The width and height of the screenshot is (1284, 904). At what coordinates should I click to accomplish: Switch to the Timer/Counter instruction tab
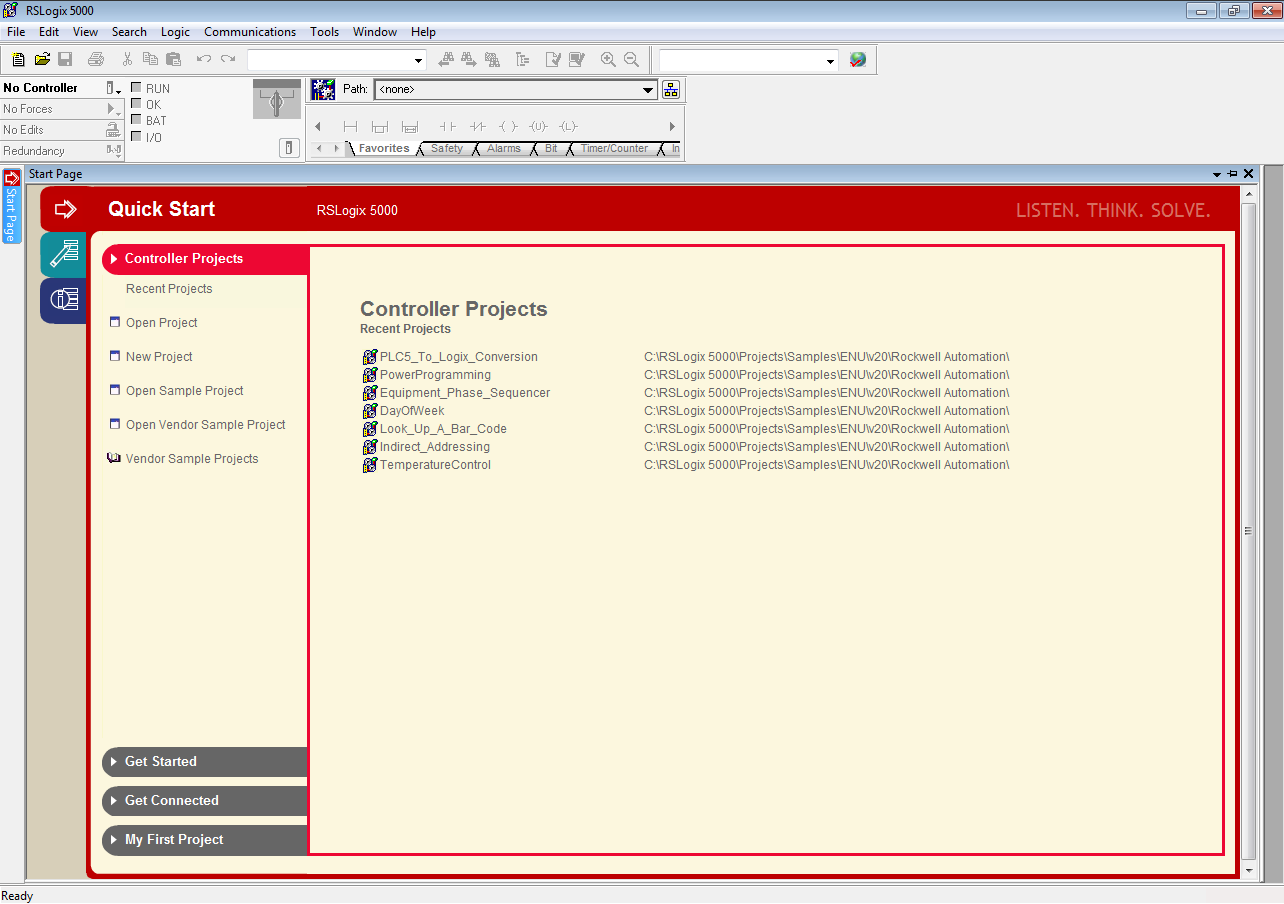pos(614,148)
